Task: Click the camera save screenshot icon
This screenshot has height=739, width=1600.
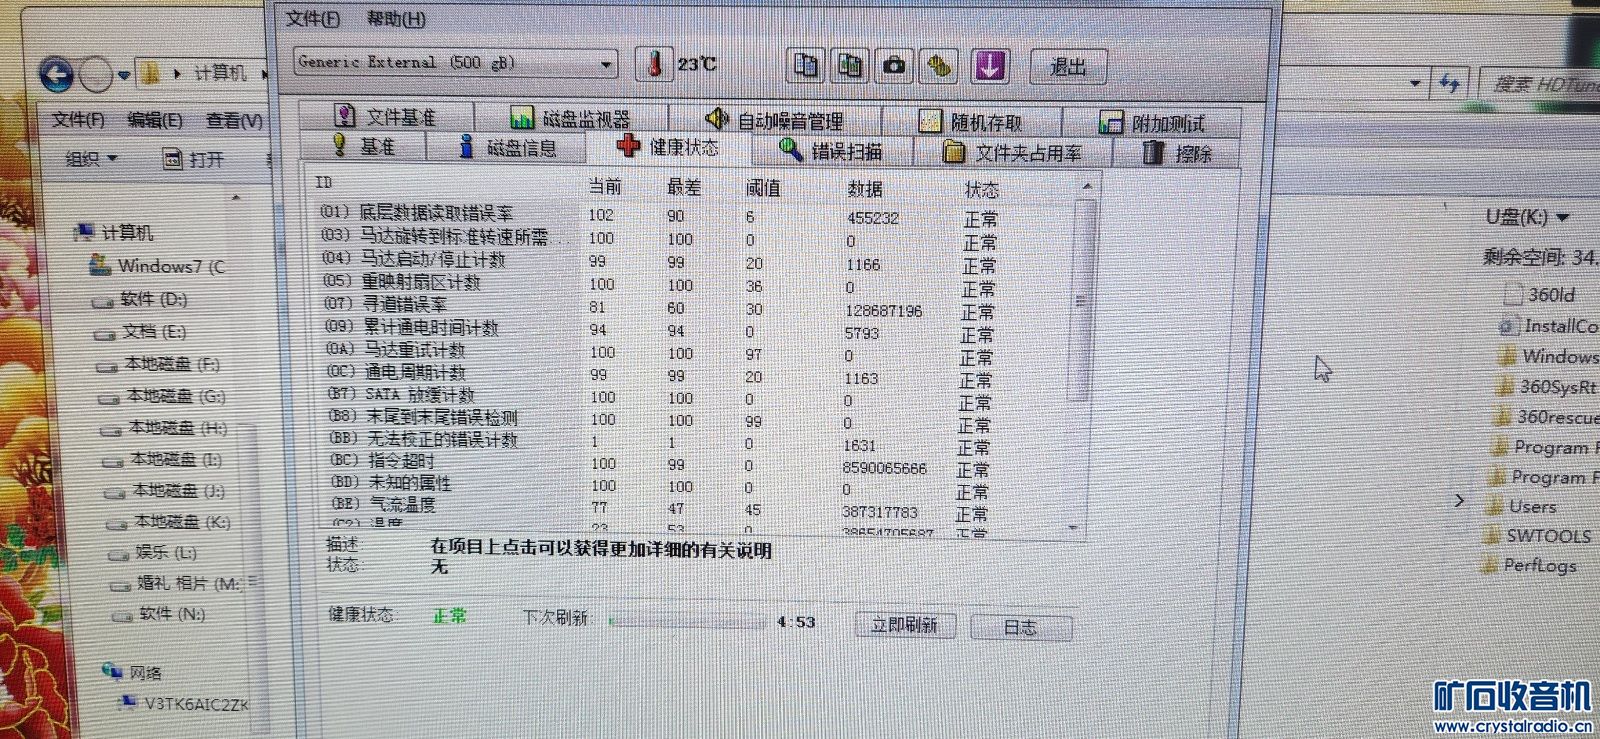Action: tap(894, 66)
